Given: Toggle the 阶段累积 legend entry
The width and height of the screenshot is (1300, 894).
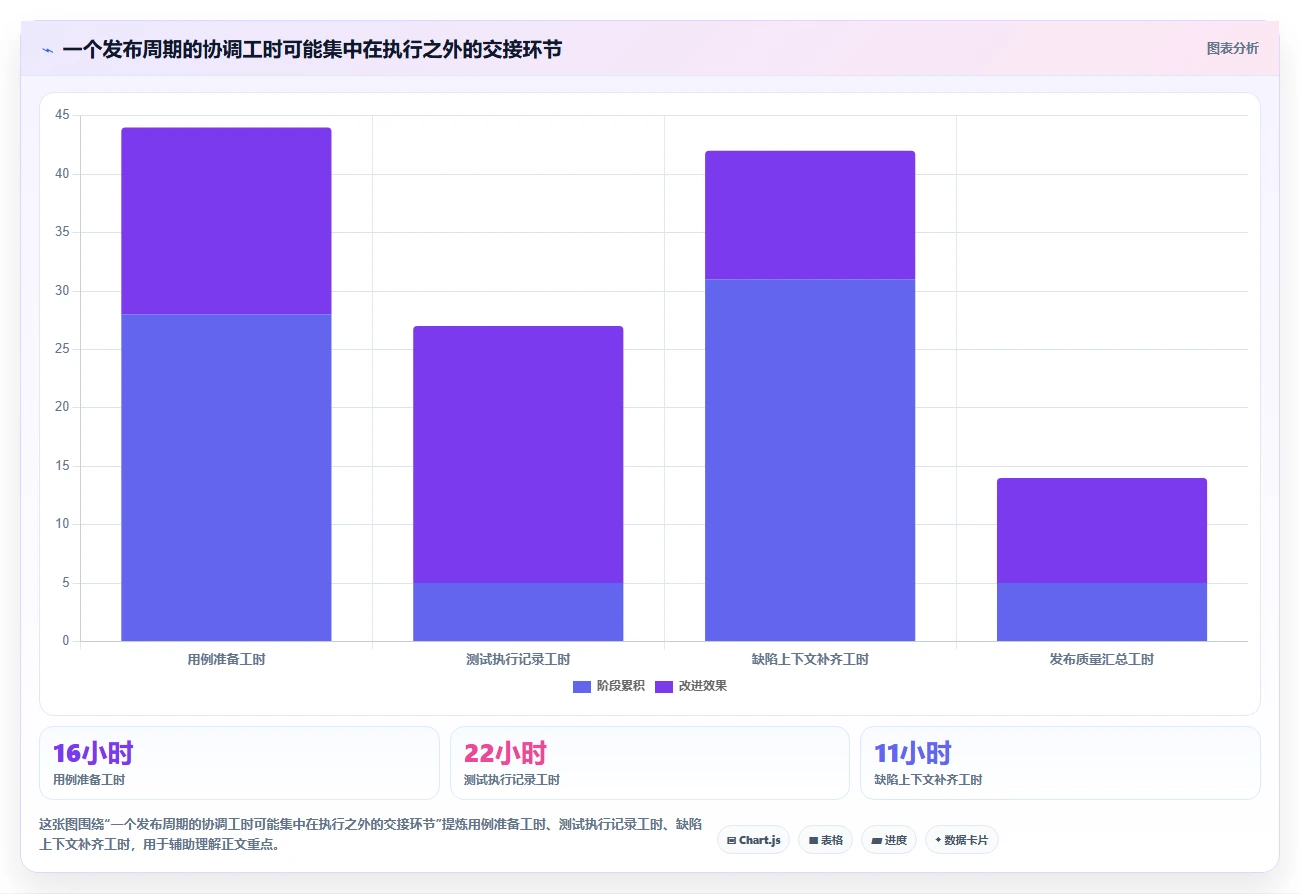Looking at the screenshot, I should coord(609,686).
